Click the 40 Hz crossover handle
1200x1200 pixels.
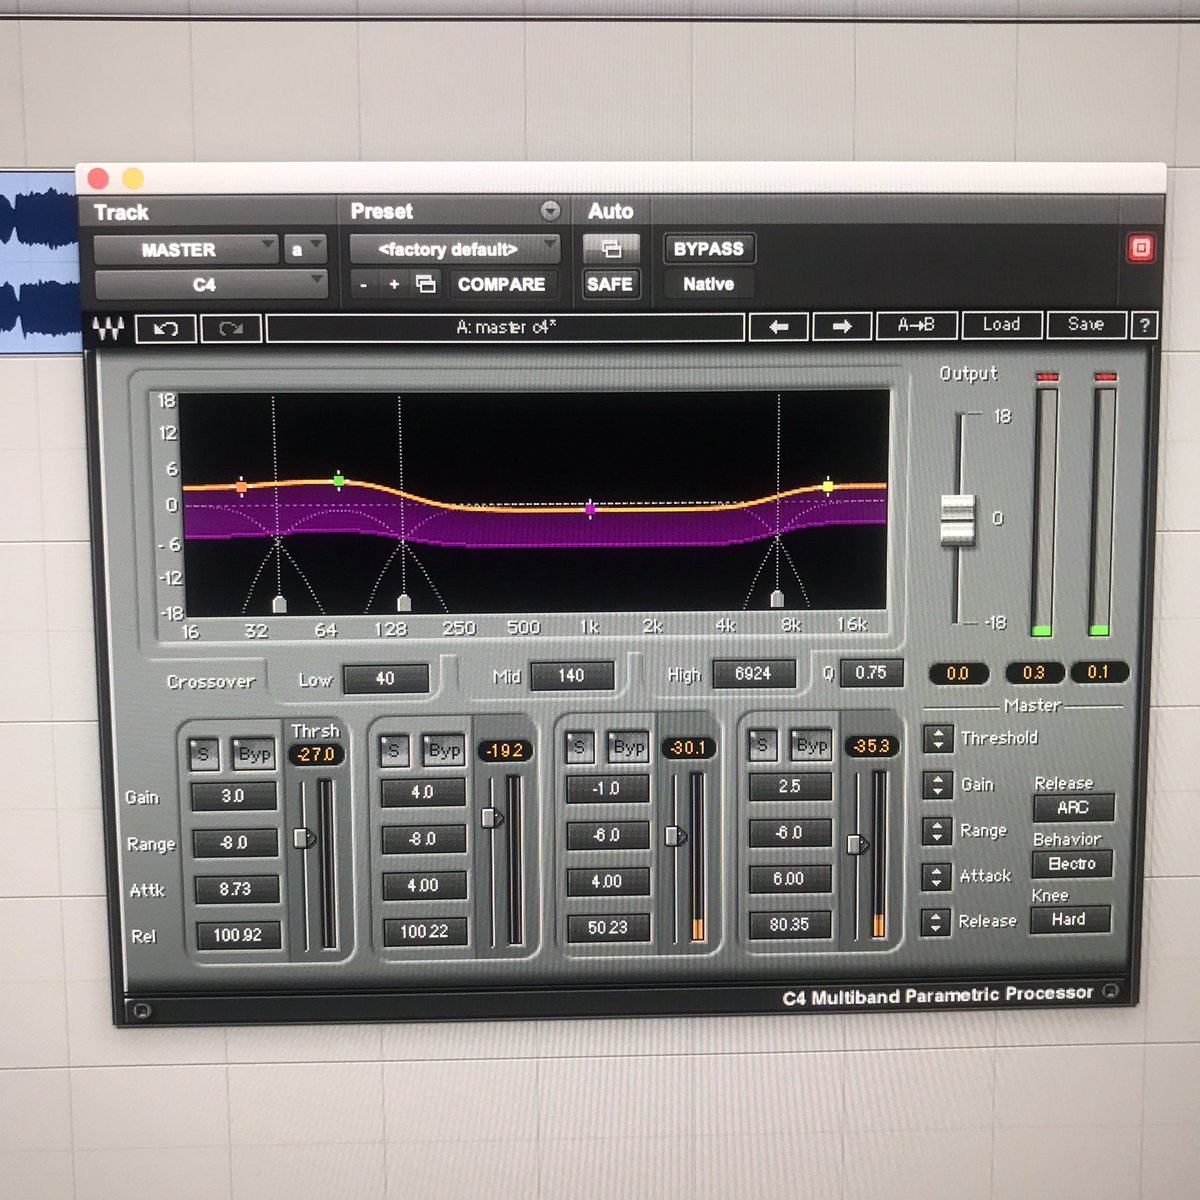[x=279, y=603]
